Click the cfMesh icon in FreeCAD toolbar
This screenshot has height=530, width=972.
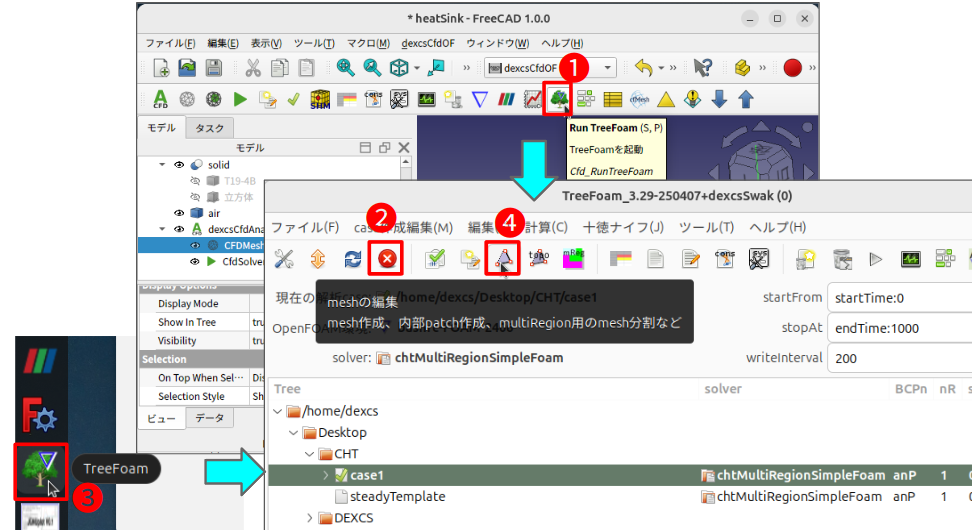(639, 99)
